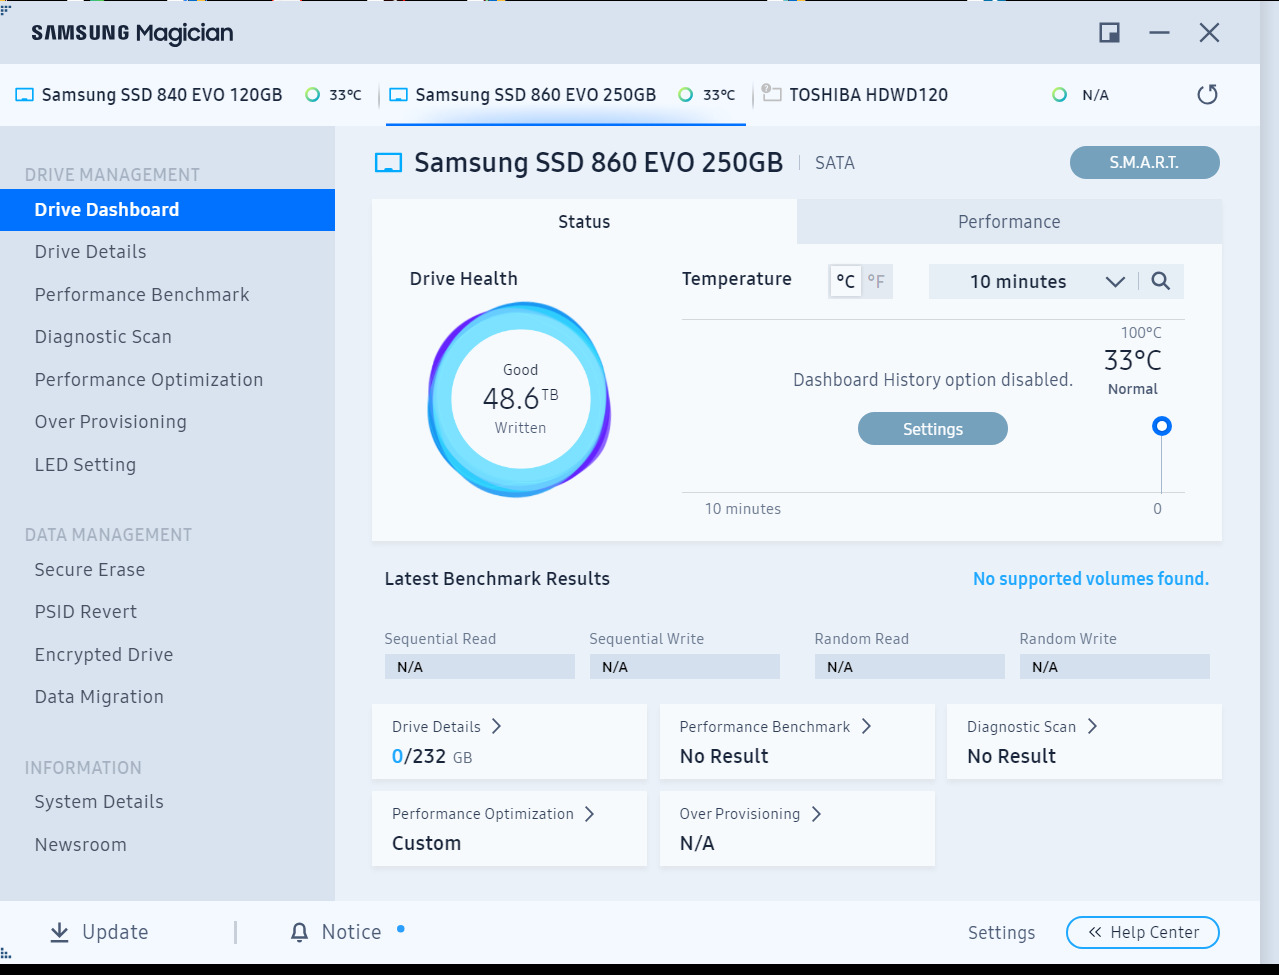This screenshot has height=975, width=1279.
Task: Open the Help Center button
Action: point(1143,932)
